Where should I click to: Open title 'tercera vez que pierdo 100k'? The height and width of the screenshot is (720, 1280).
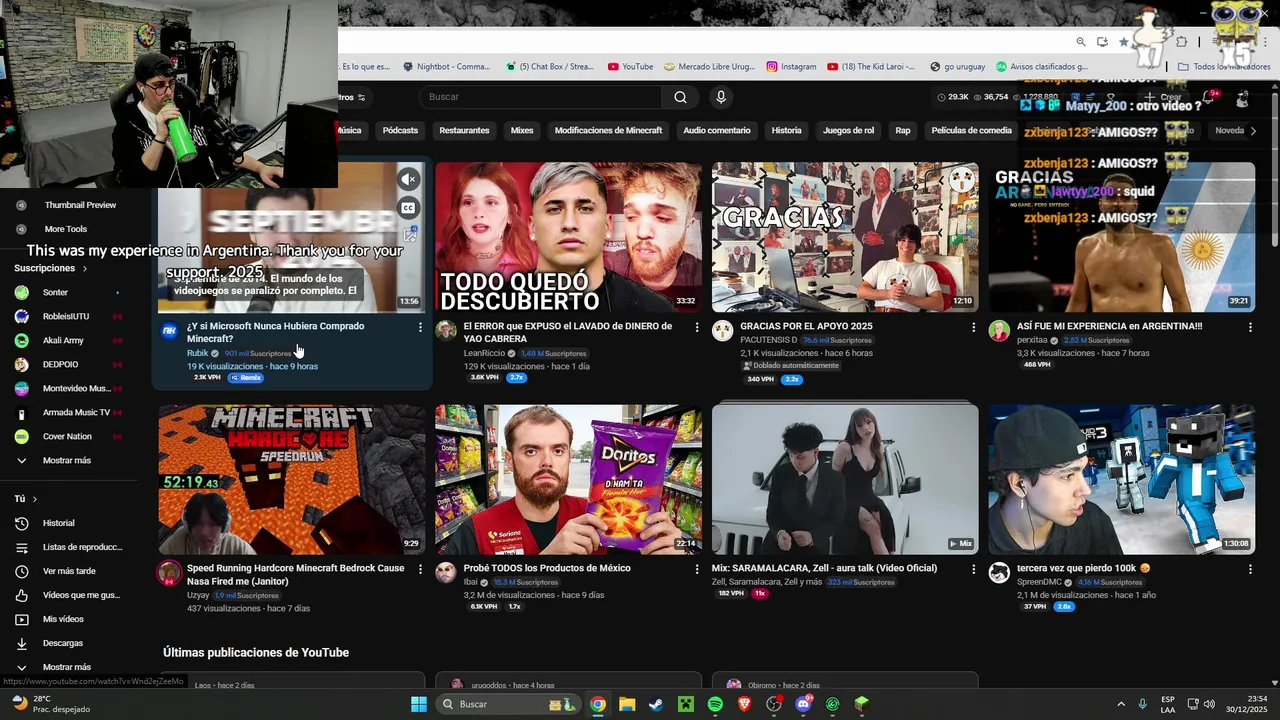pos(1083,568)
